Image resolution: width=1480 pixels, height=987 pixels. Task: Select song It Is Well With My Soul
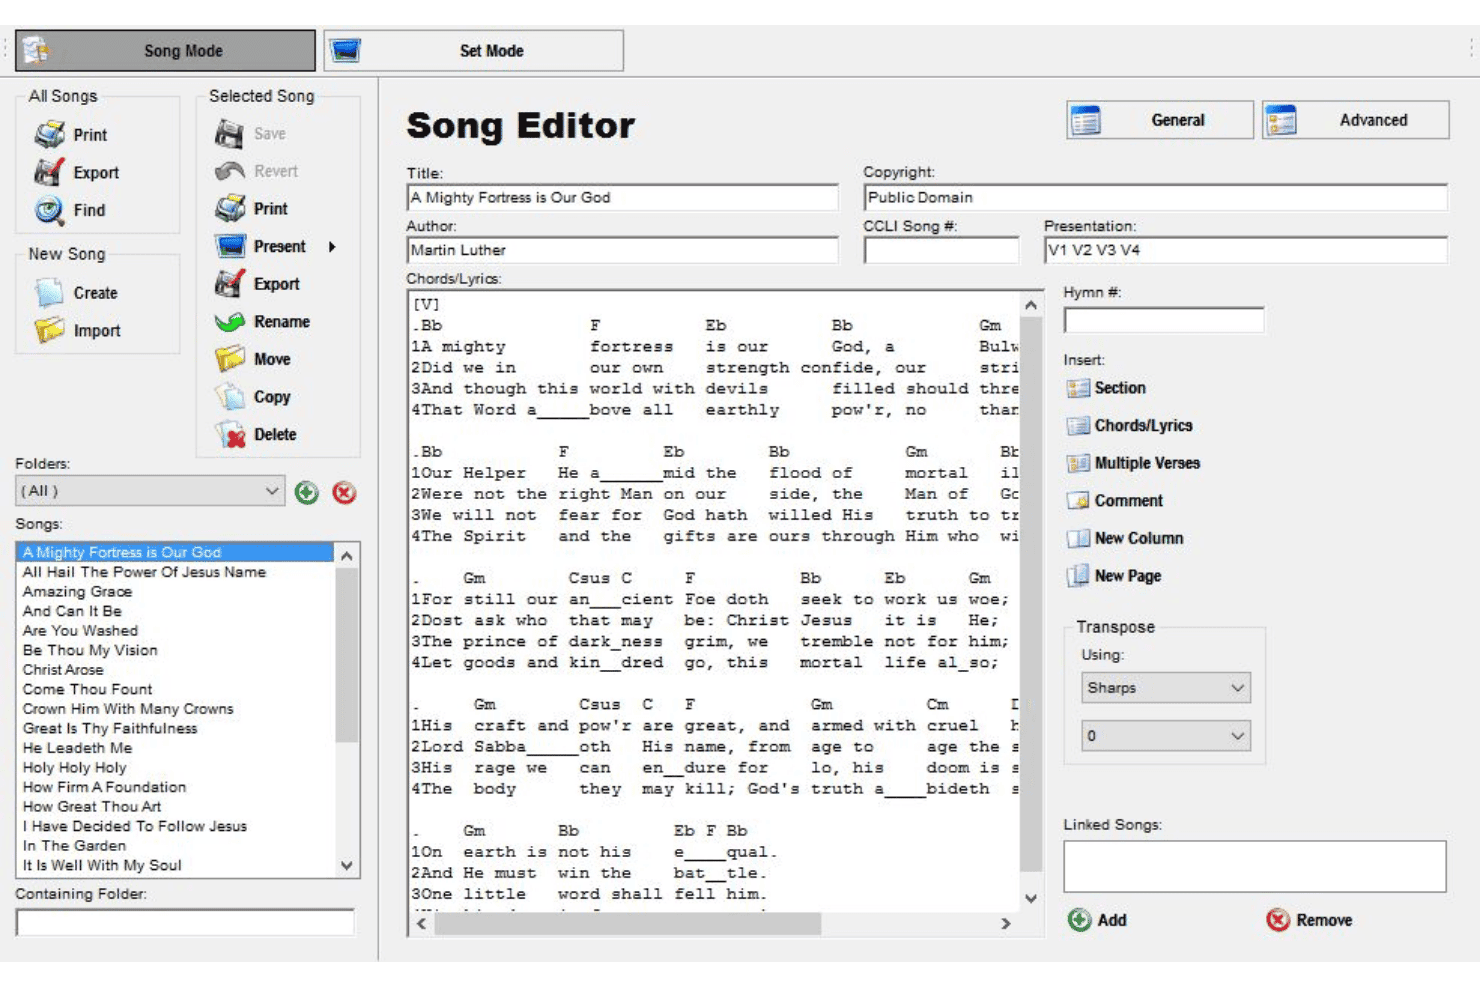[102, 865]
